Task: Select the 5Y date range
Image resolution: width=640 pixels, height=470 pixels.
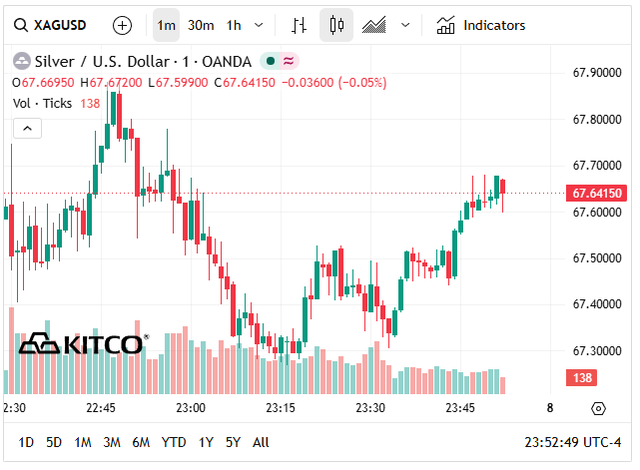Action: pos(233,442)
